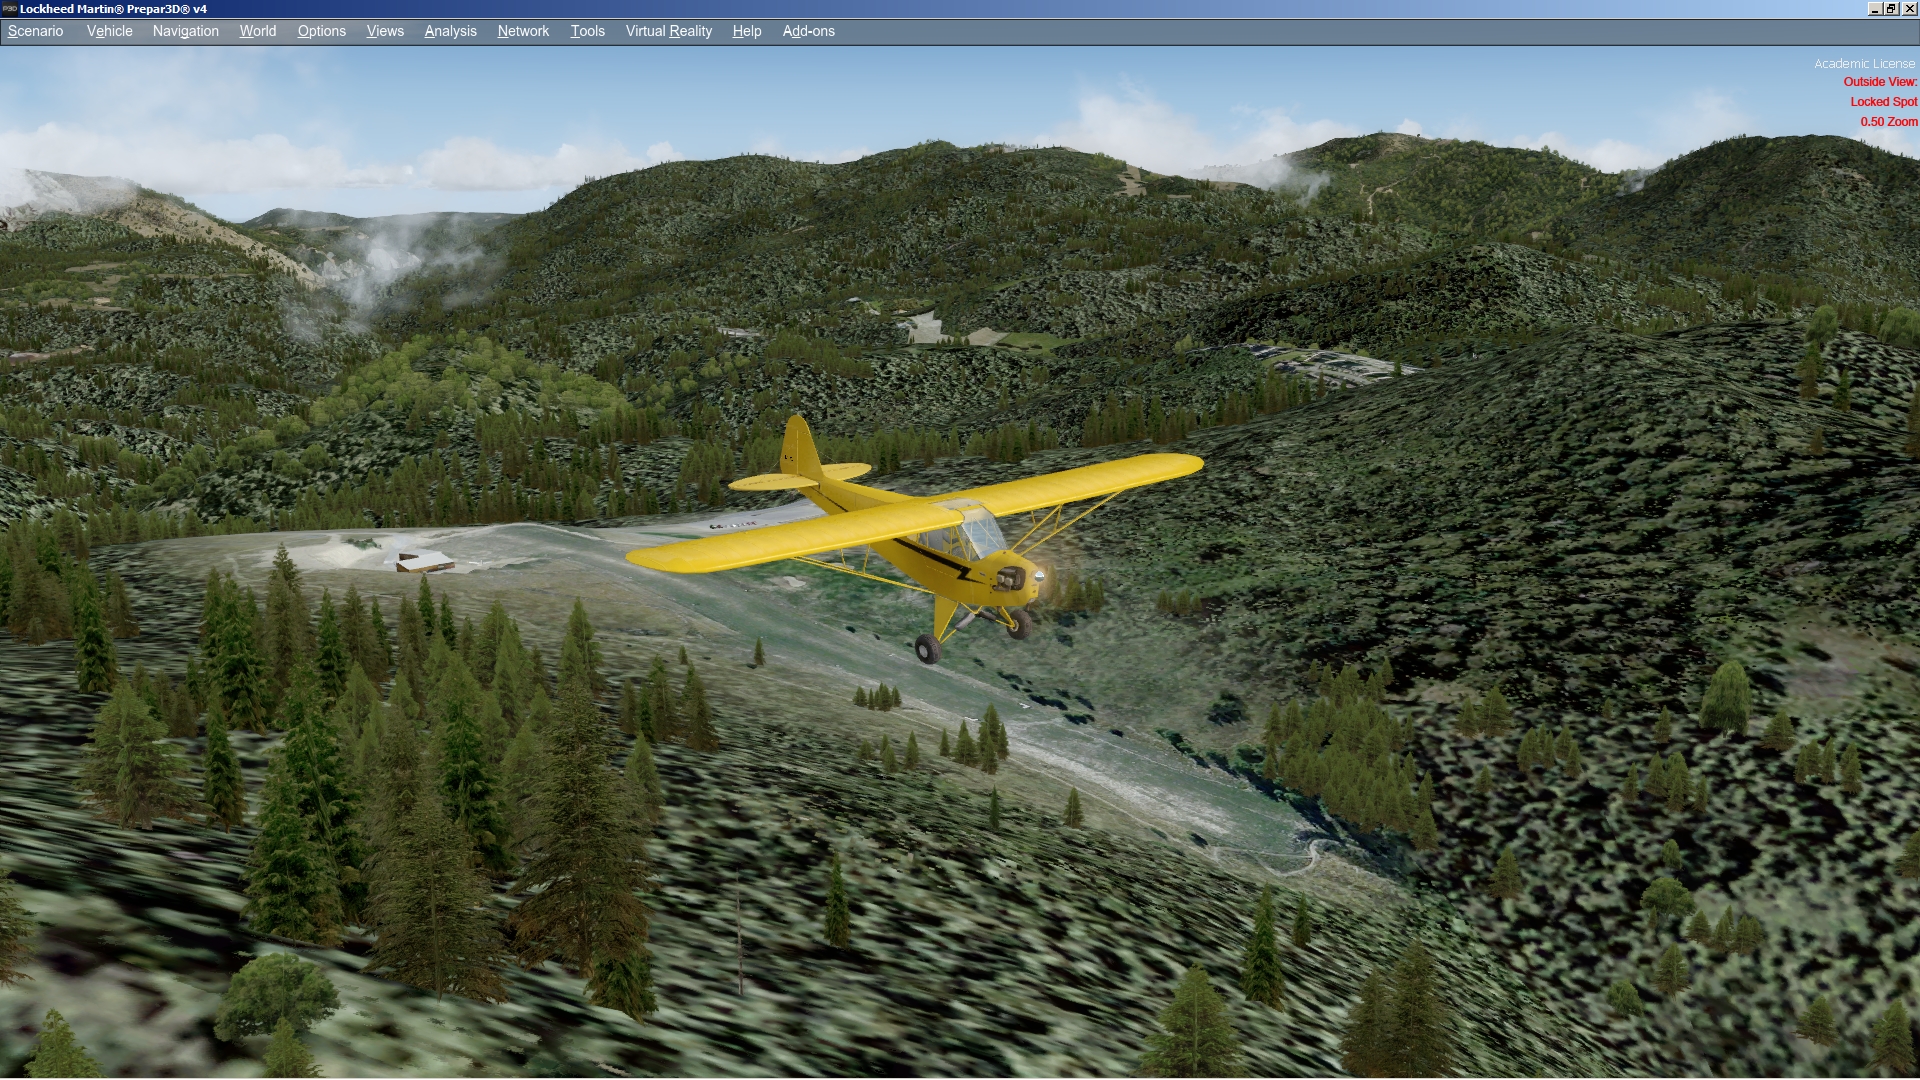Open the Analysis menu
This screenshot has width=1920, height=1080.
click(450, 31)
